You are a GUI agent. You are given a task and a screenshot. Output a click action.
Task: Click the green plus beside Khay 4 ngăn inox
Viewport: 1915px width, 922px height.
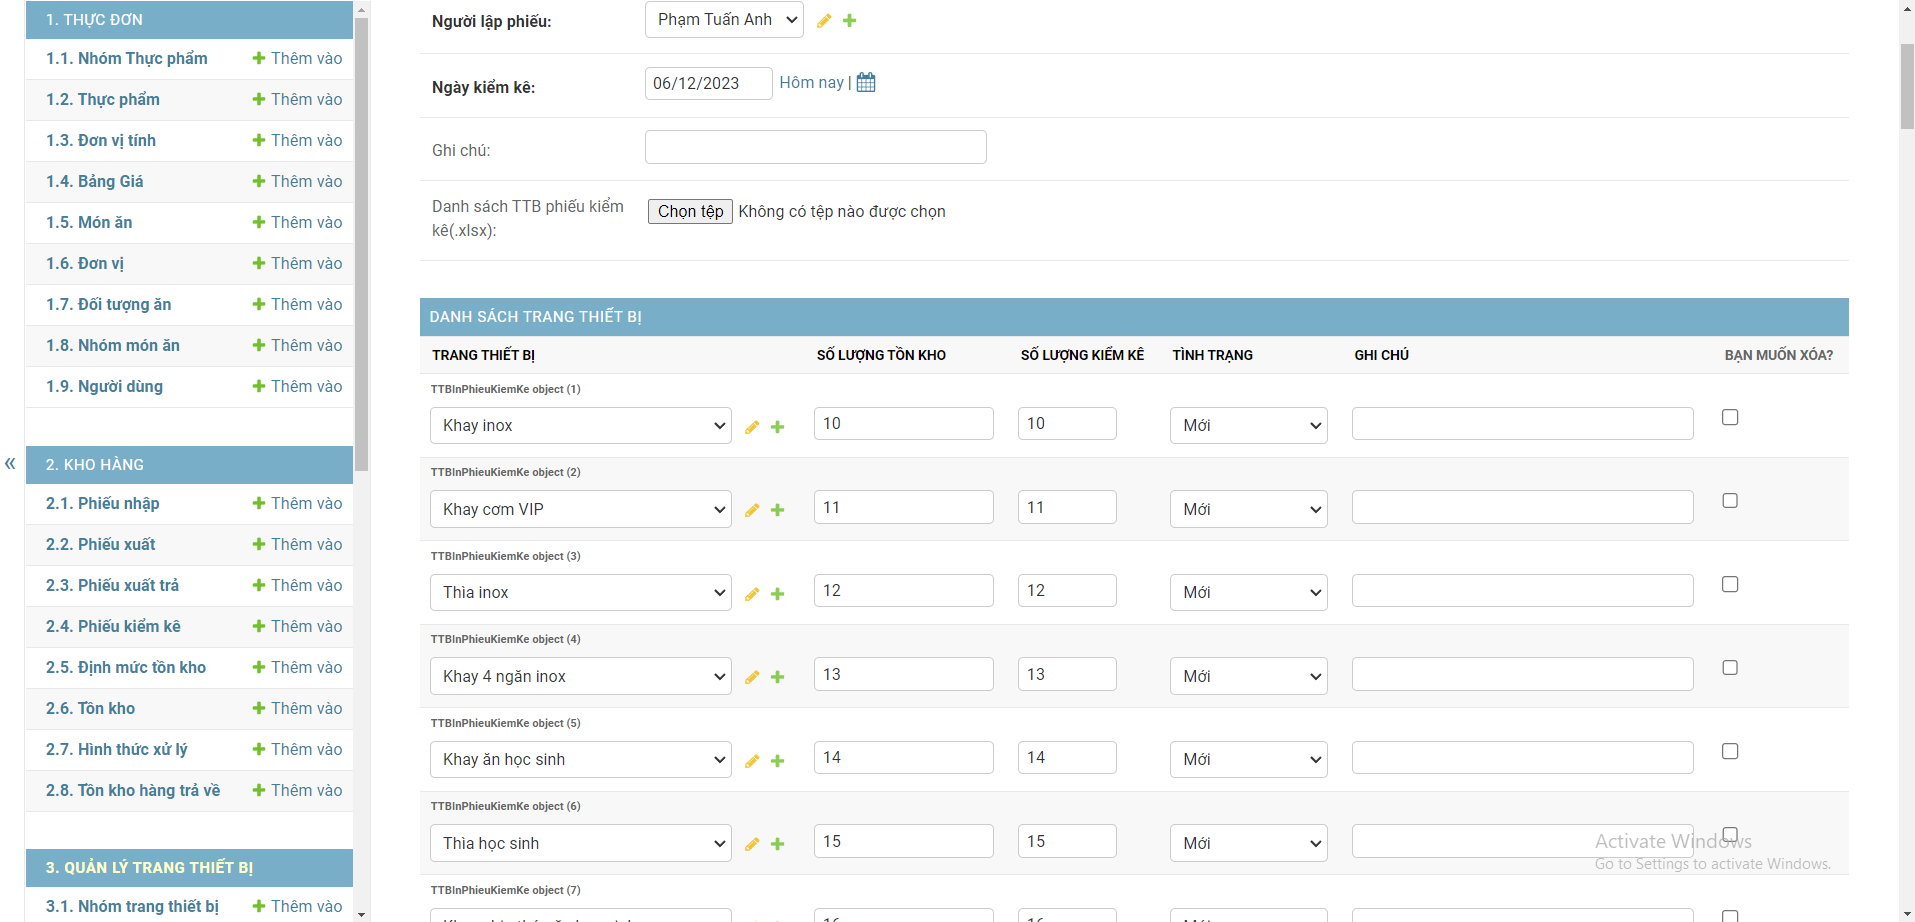778,677
